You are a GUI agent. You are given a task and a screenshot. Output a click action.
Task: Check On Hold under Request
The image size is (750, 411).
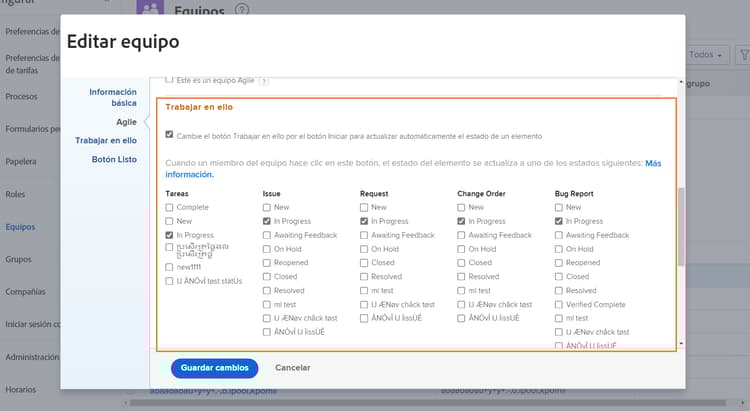pos(364,249)
